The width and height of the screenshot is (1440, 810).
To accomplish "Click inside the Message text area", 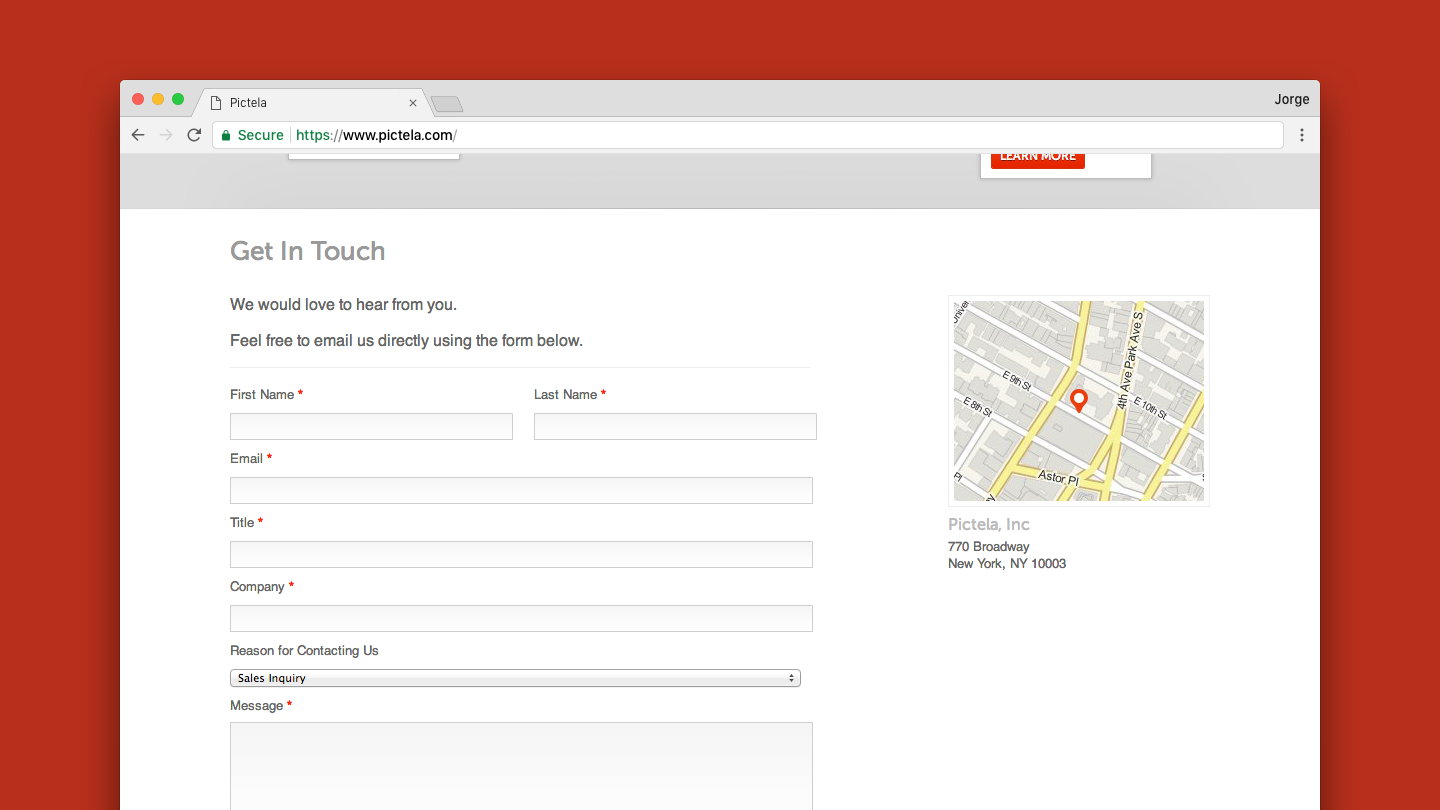I will tap(521, 765).
